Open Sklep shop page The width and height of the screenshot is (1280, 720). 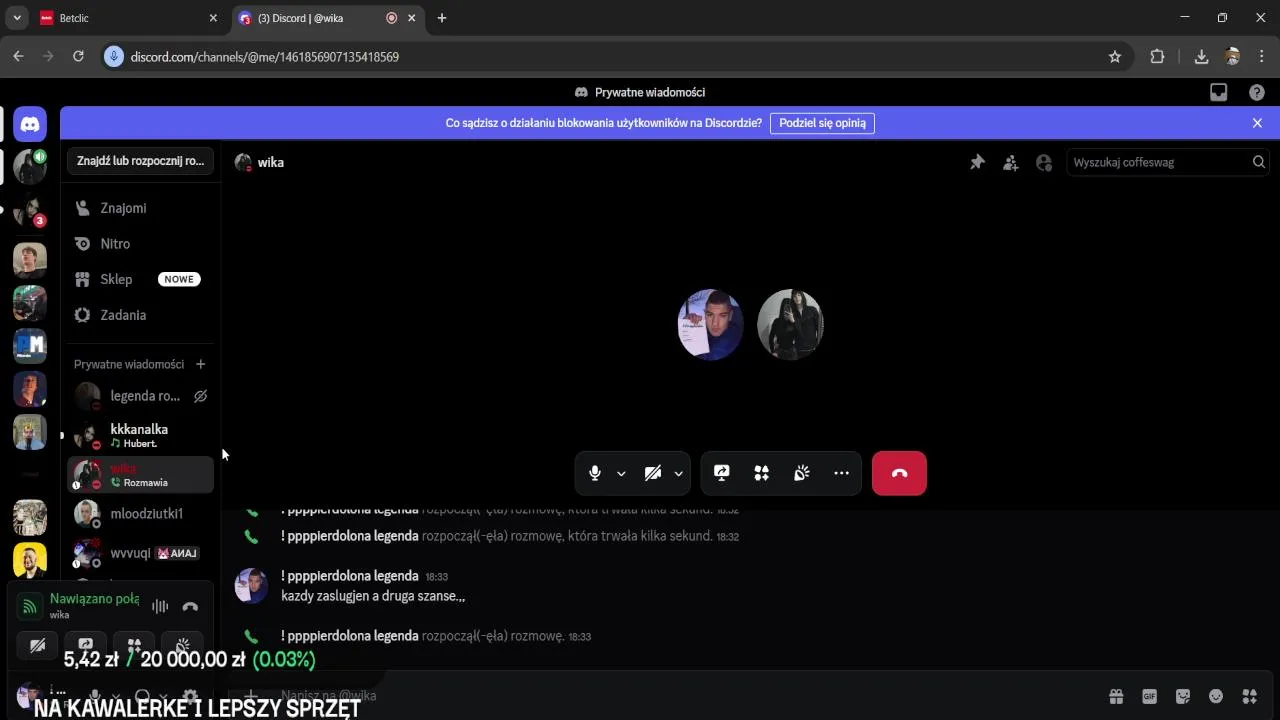pos(140,279)
